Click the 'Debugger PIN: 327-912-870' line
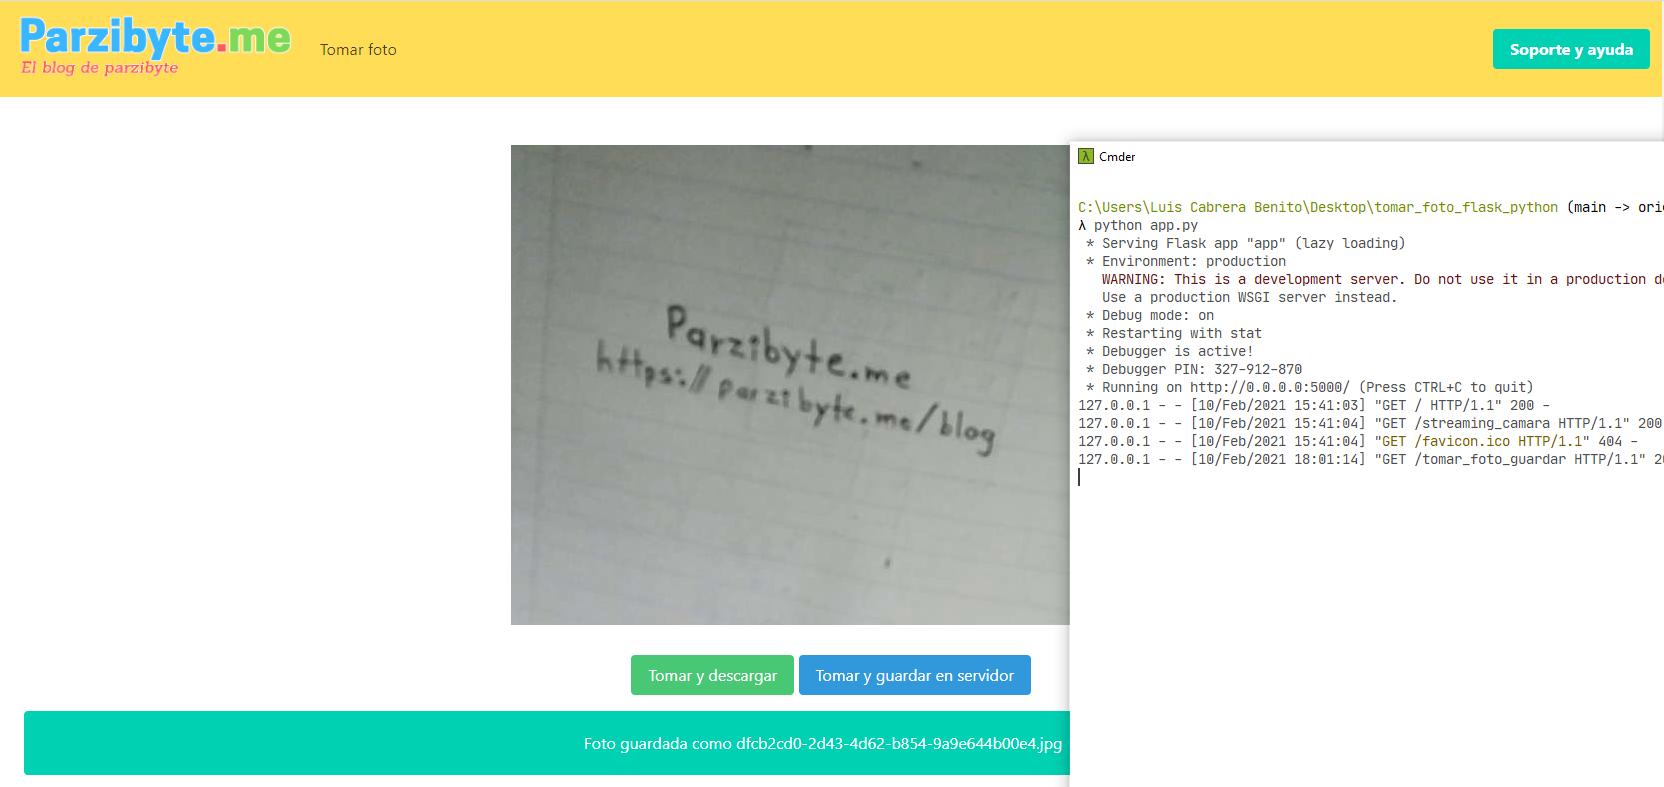The width and height of the screenshot is (1664, 787). point(1194,369)
